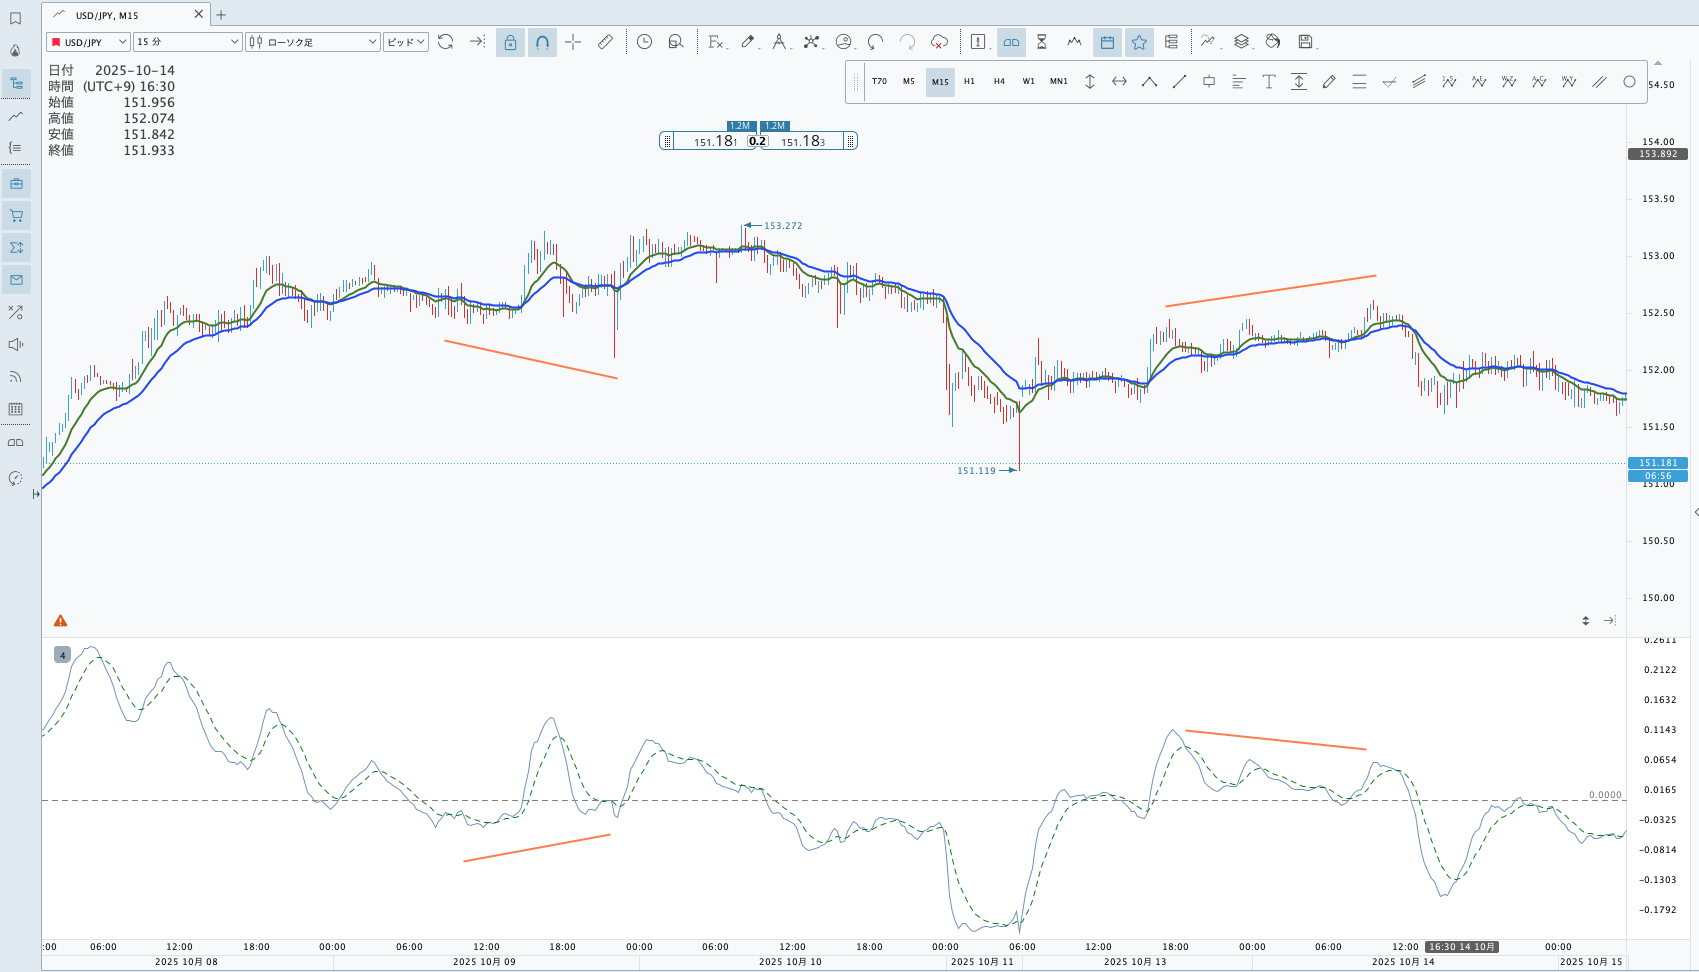Open the ローソク足 chart type dropdown
Screen dimensions: 1699x972
(312, 42)
